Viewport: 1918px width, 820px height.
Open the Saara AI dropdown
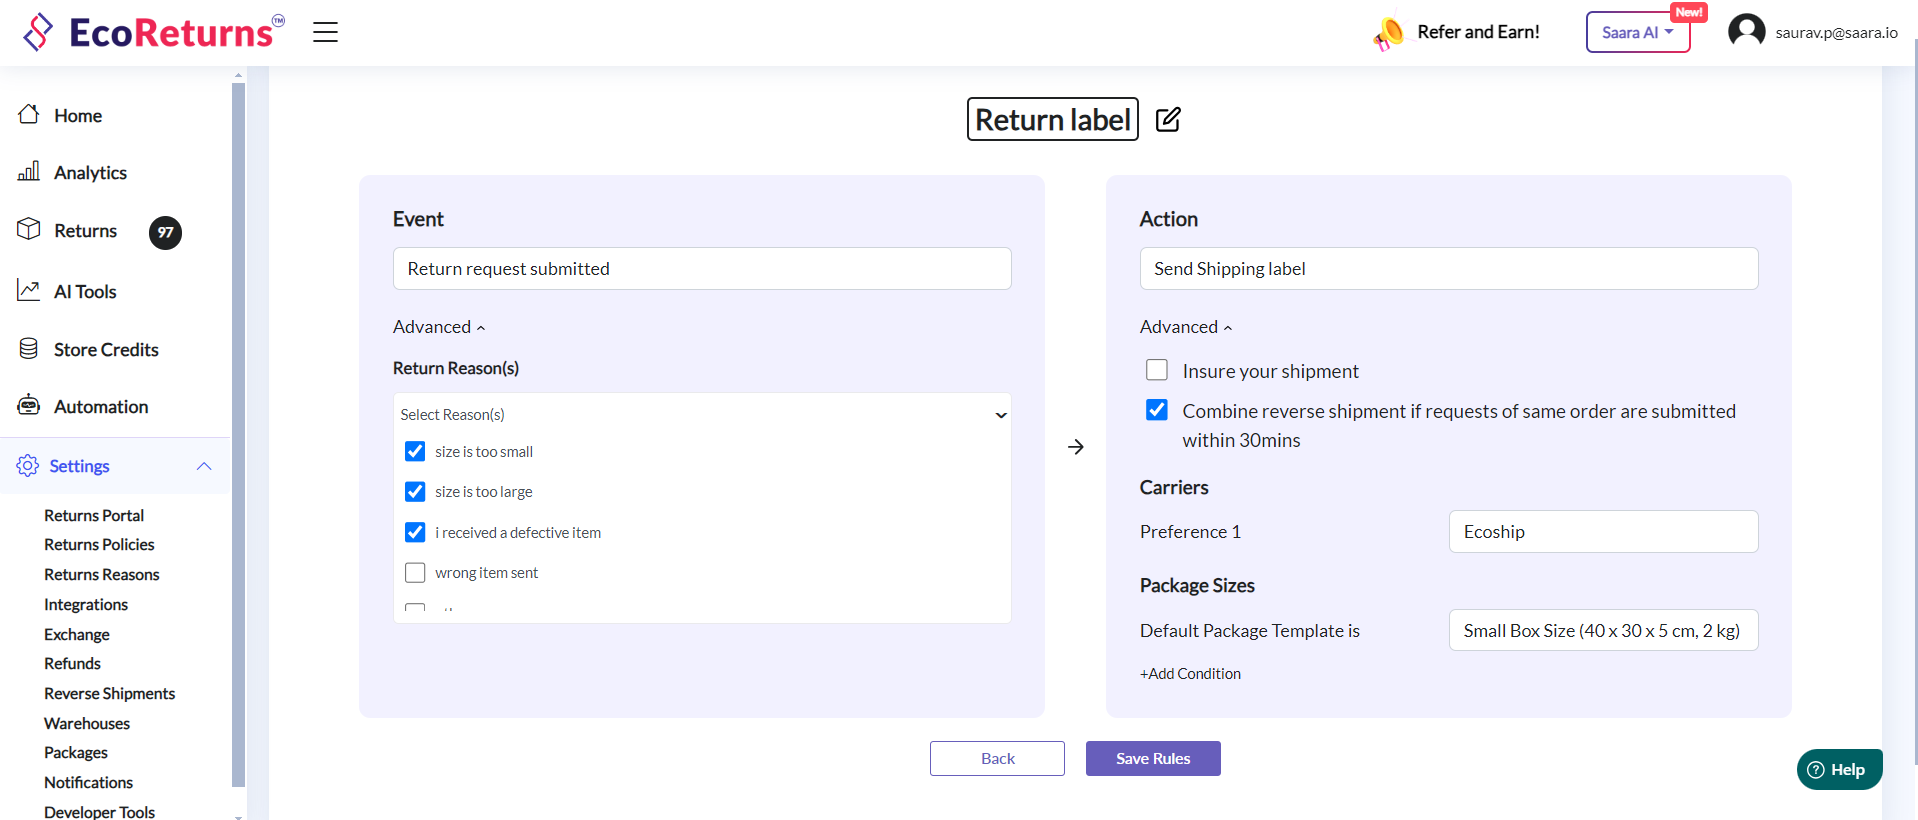(x=1637, y=32)
